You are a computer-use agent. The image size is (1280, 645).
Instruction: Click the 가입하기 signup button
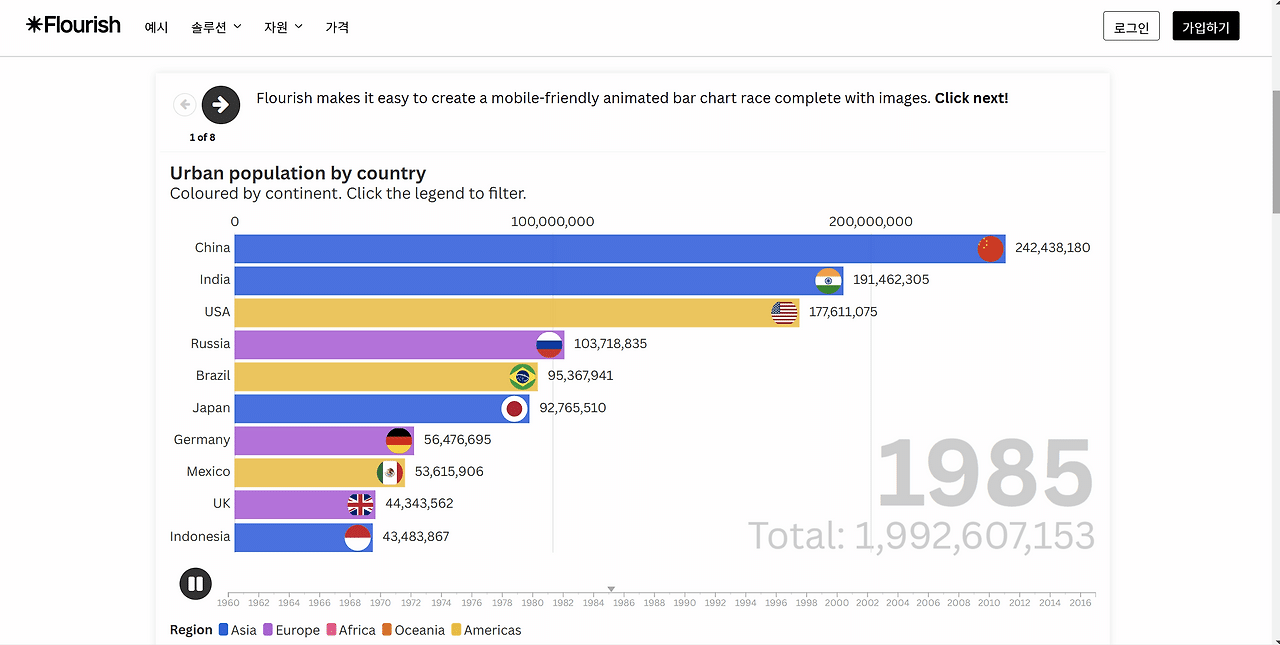pos(1206,26)
